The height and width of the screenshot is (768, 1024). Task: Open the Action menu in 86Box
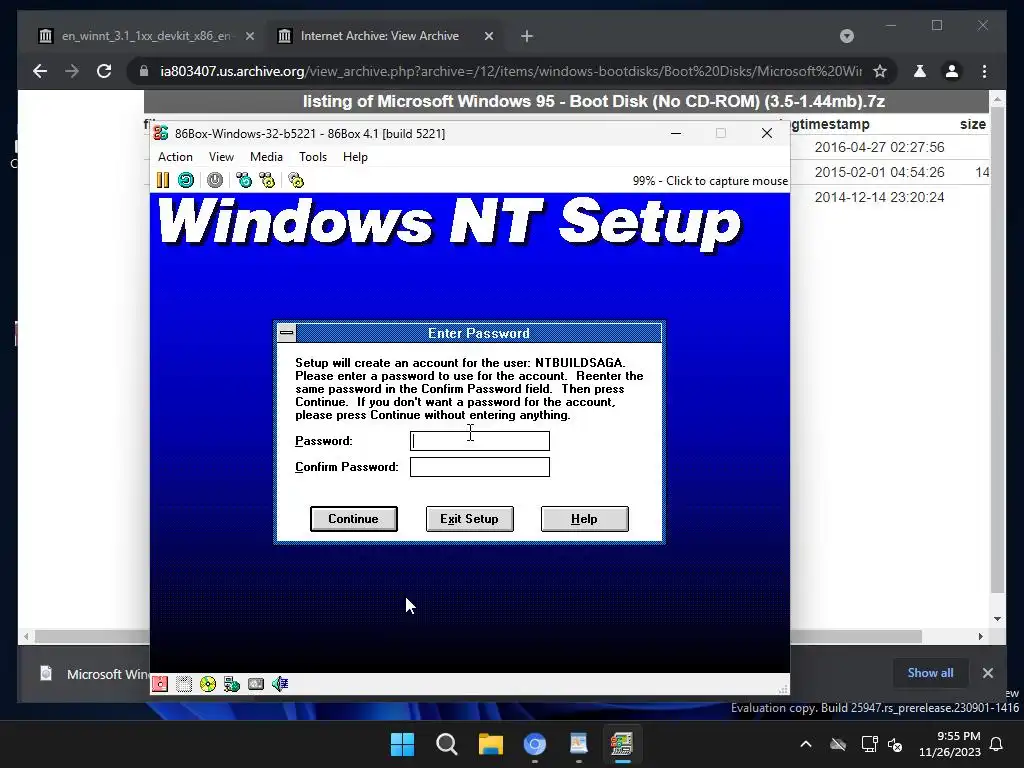pyautogui.click(x=175, y=157)
